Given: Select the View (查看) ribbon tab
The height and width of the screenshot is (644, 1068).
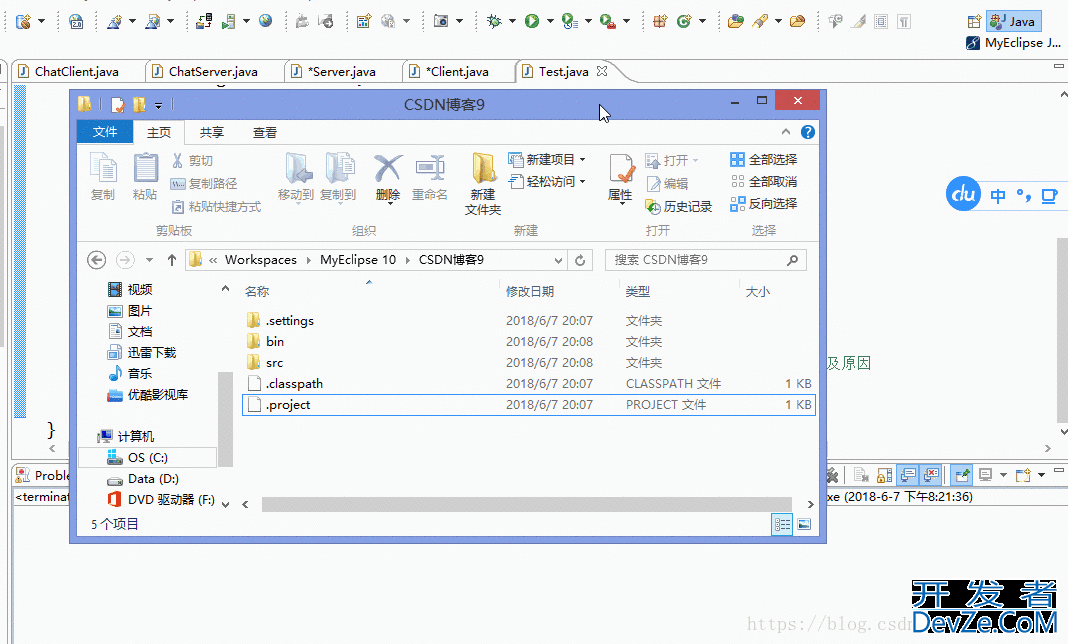Looking at the screenshot, I should point(265,132).
